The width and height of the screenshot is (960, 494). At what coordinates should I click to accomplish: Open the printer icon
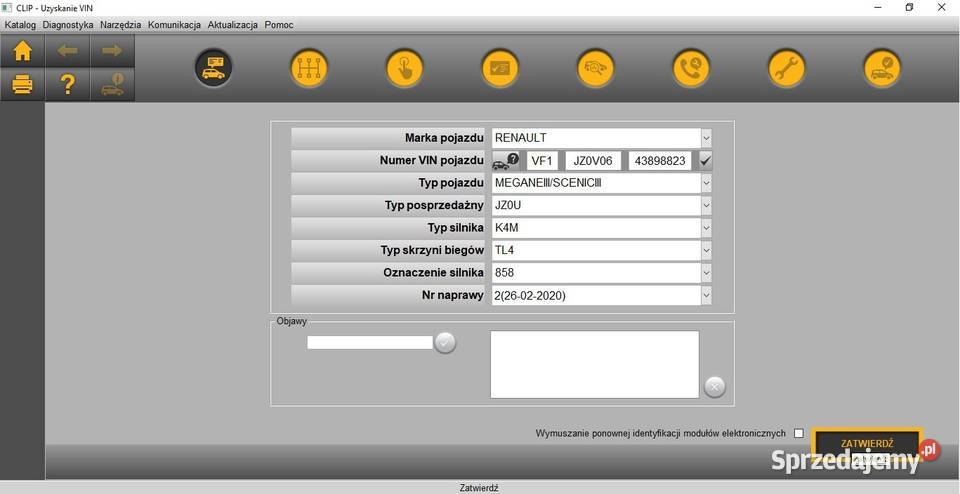(x=22, y=84)
